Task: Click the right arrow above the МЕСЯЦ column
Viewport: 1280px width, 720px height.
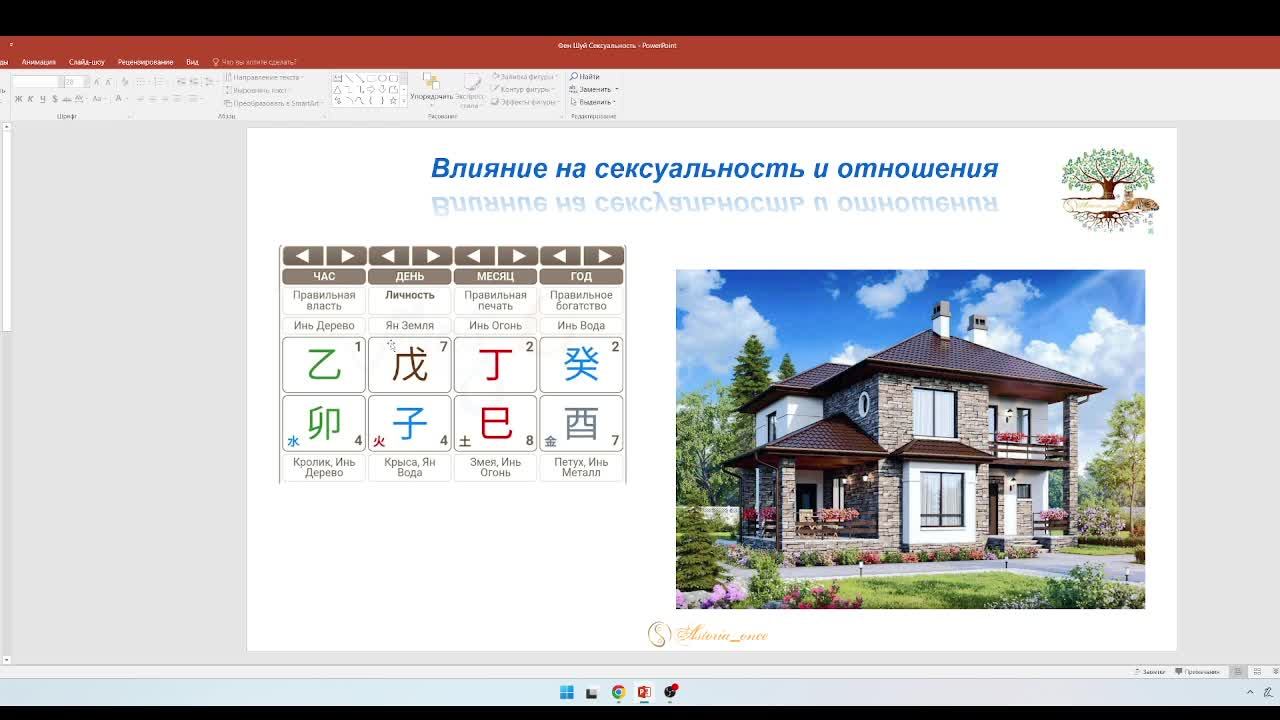Action: (x=517, y=256)
